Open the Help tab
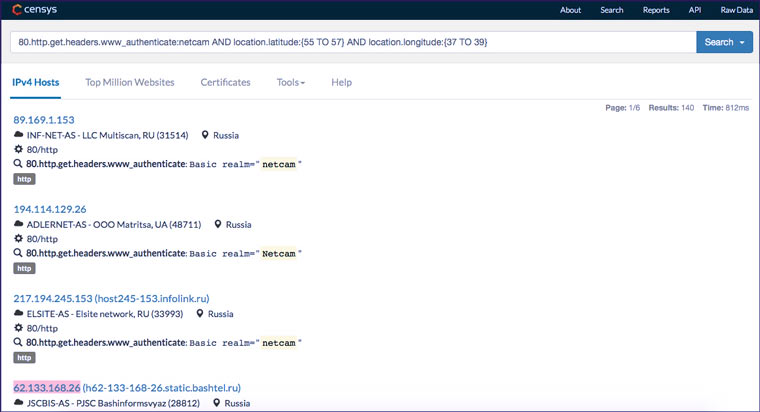This screenshot has width=760, height=412. point(342,82)
